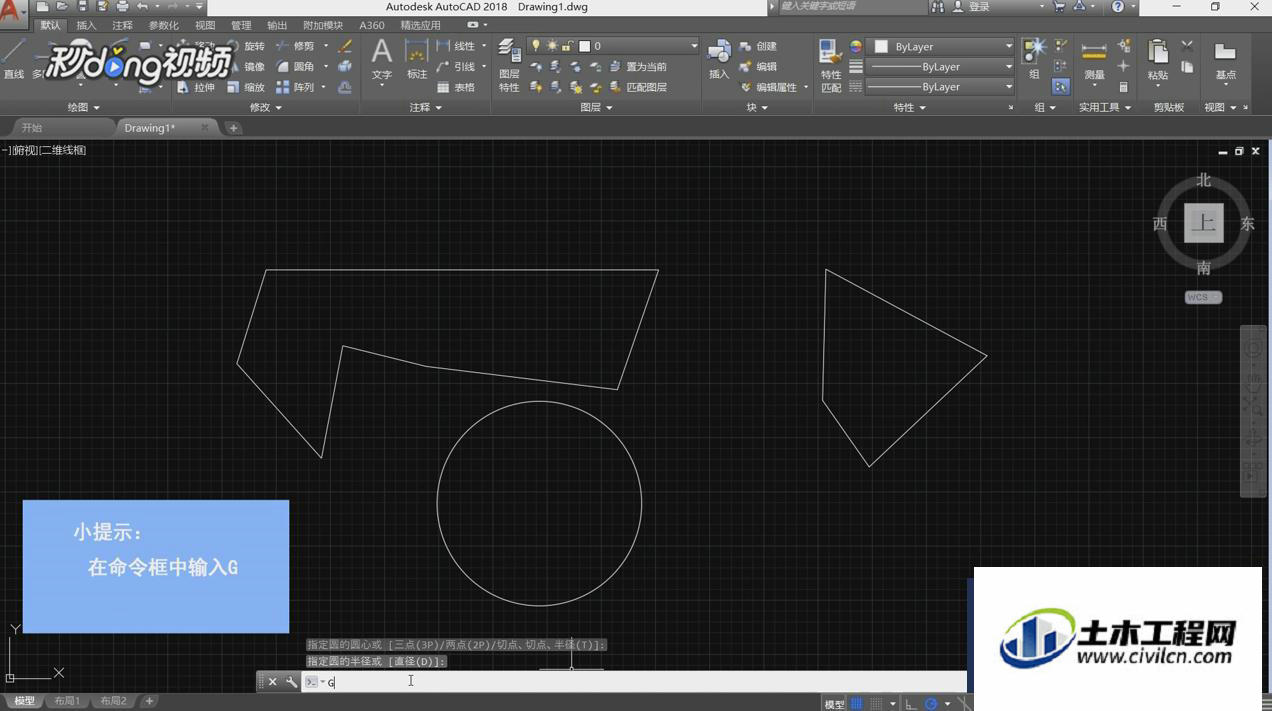
Task: Expand the Draw (绘图) panel
Action: 83,107
